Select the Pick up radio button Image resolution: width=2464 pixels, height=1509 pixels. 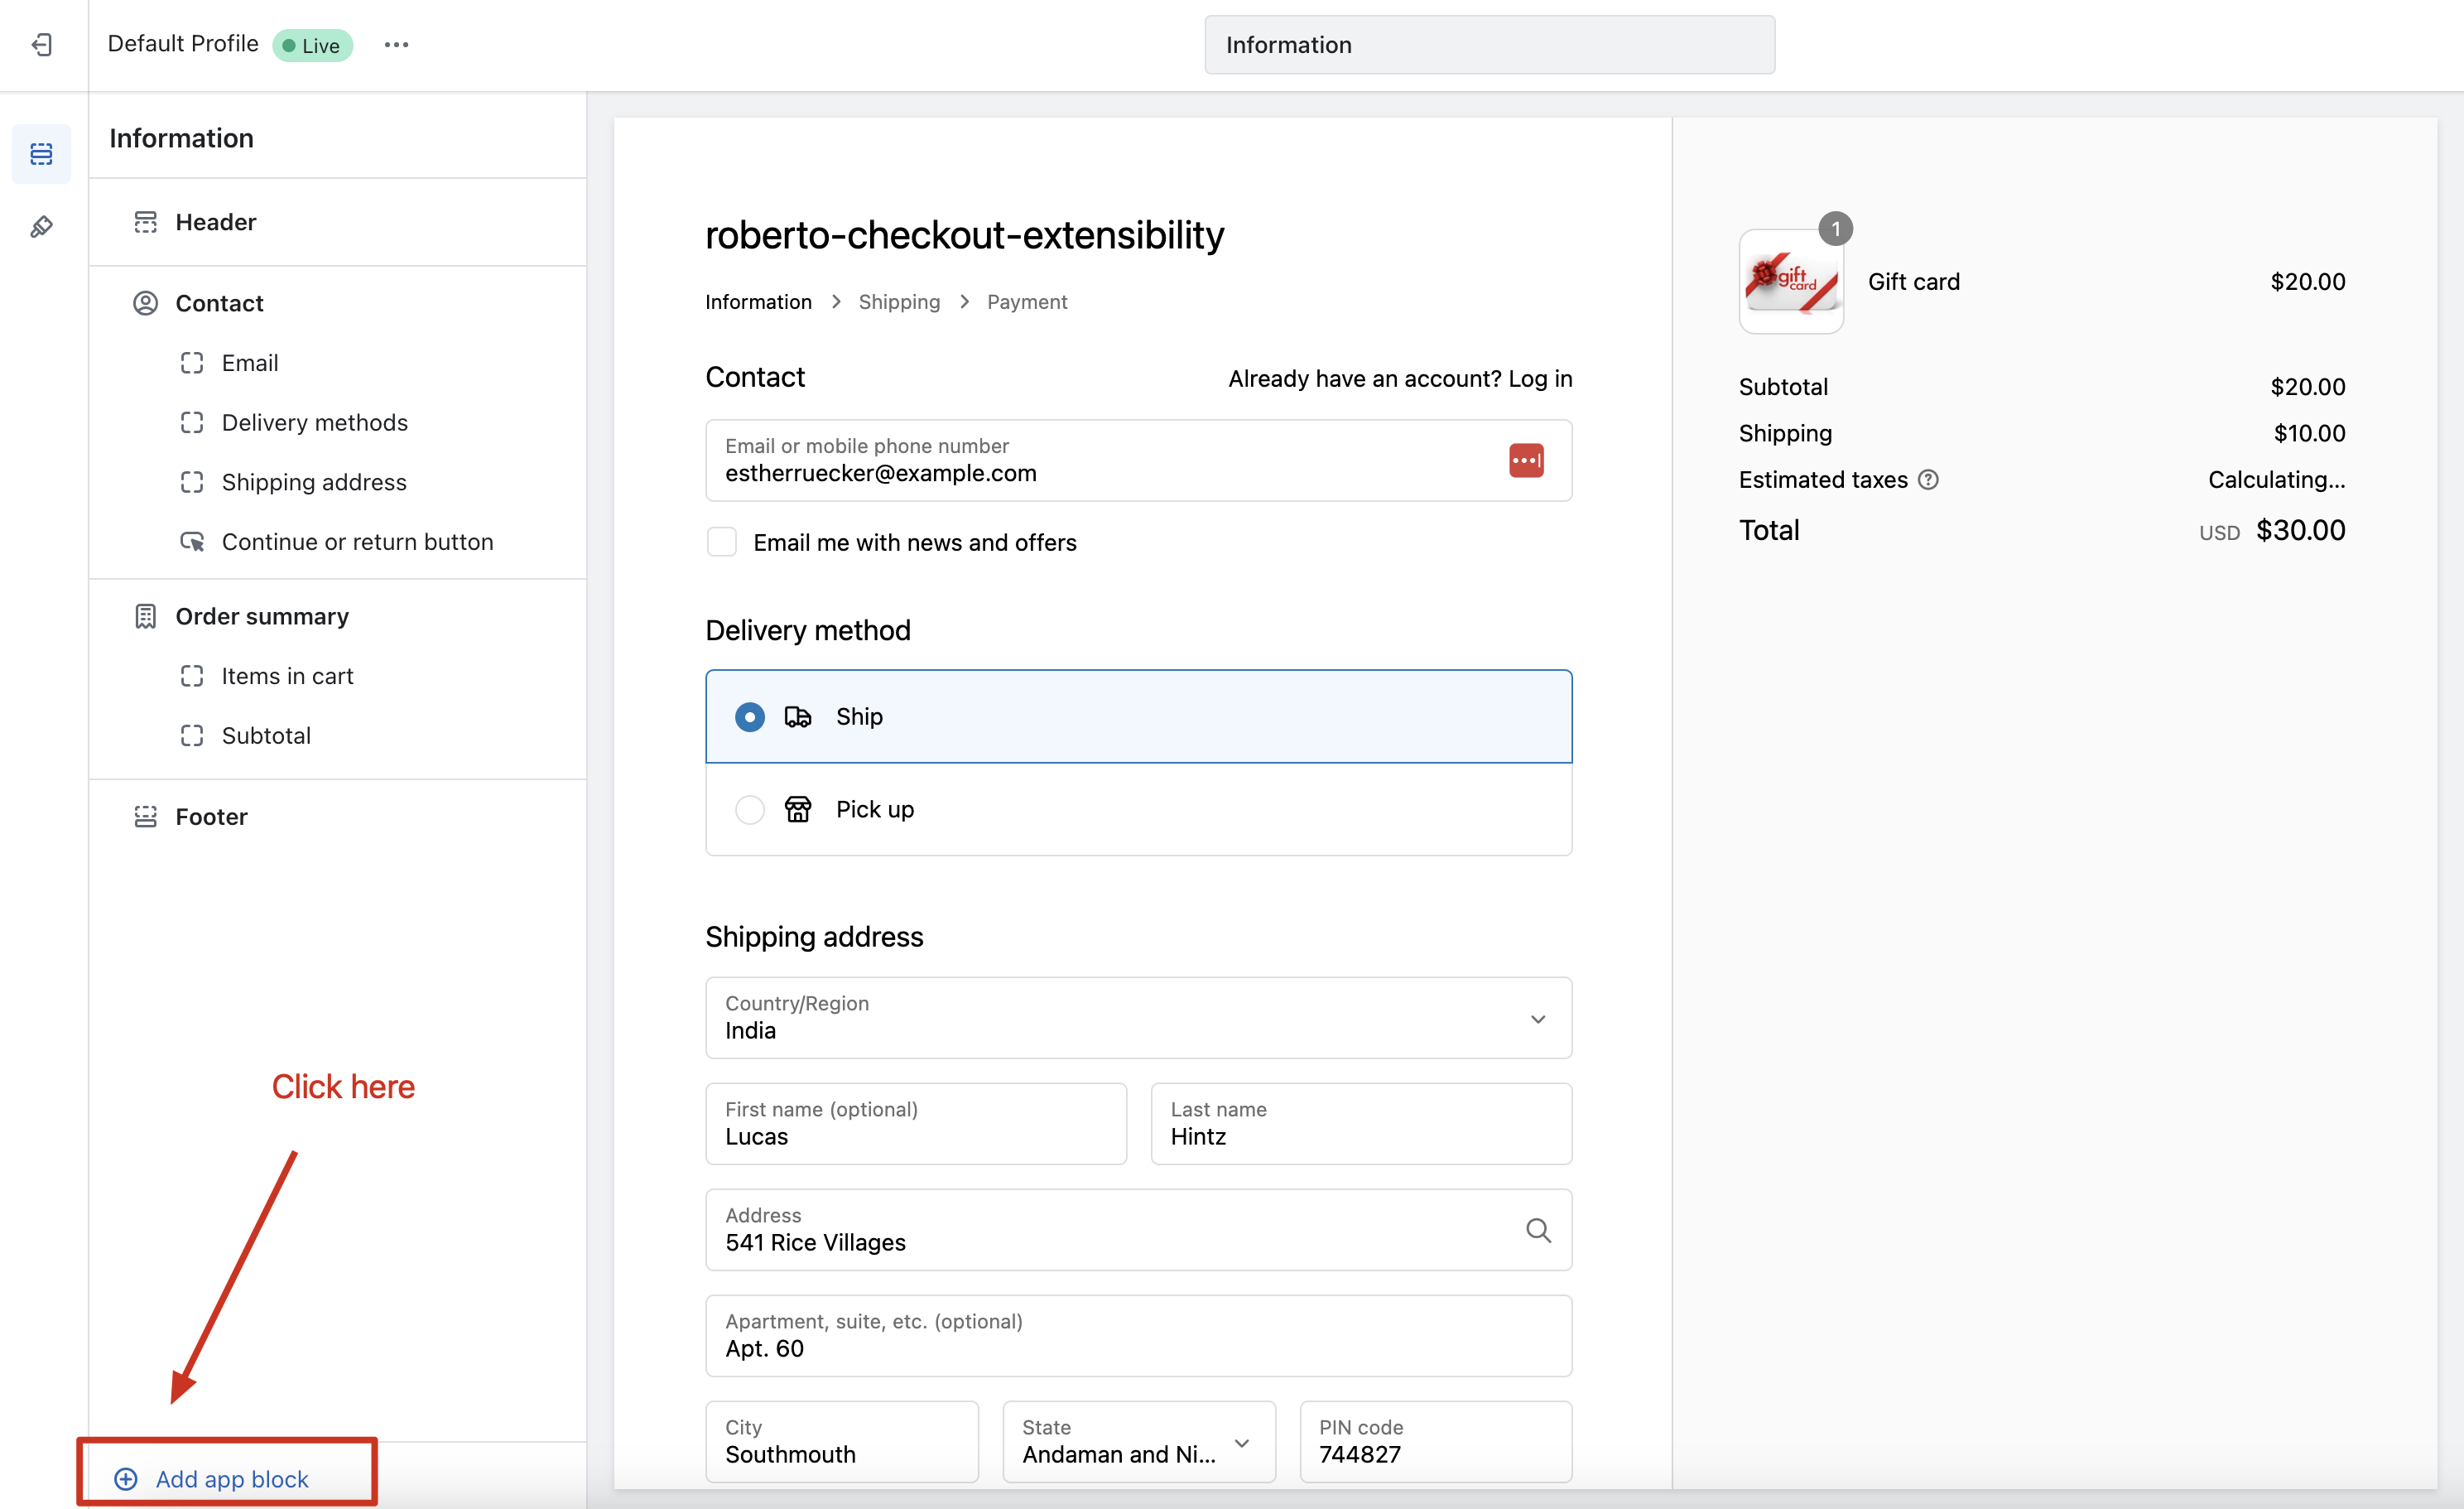tap(750, 809)
